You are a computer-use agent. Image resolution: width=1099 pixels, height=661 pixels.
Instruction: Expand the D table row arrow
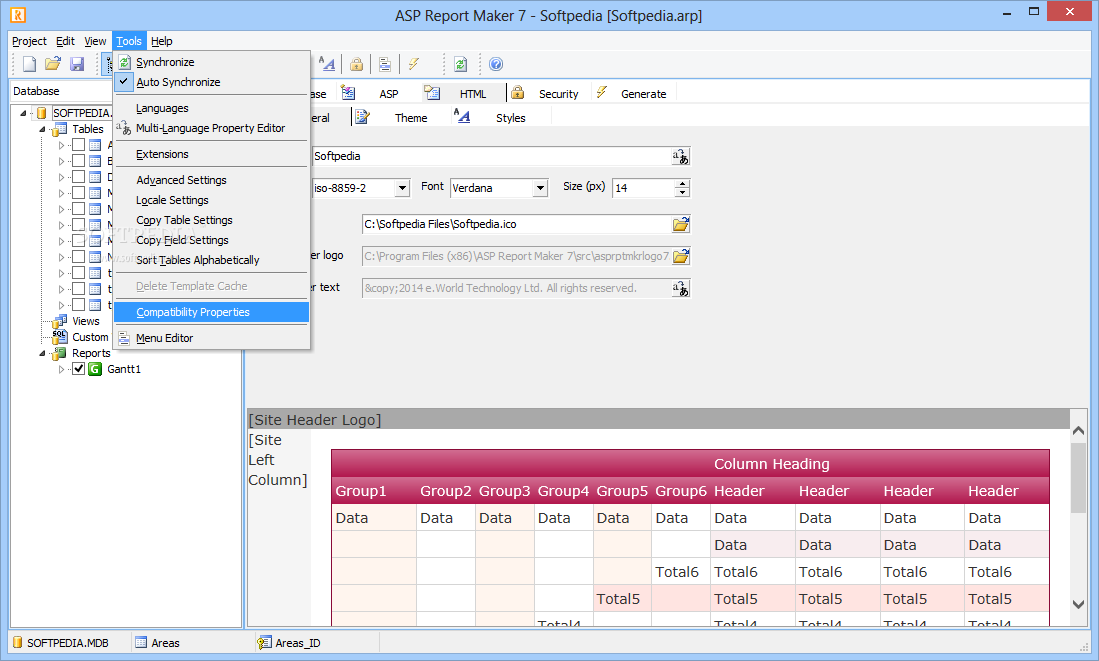pyautogui.click(x=61, y=177)
